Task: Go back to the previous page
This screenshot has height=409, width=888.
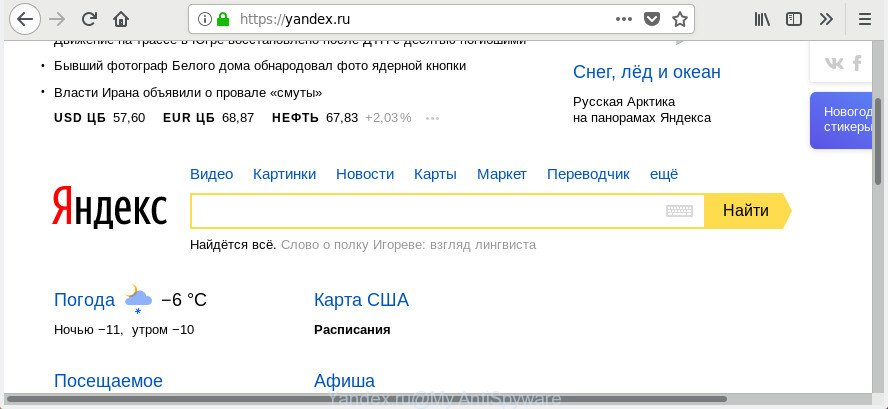Action: click(24, 19)
